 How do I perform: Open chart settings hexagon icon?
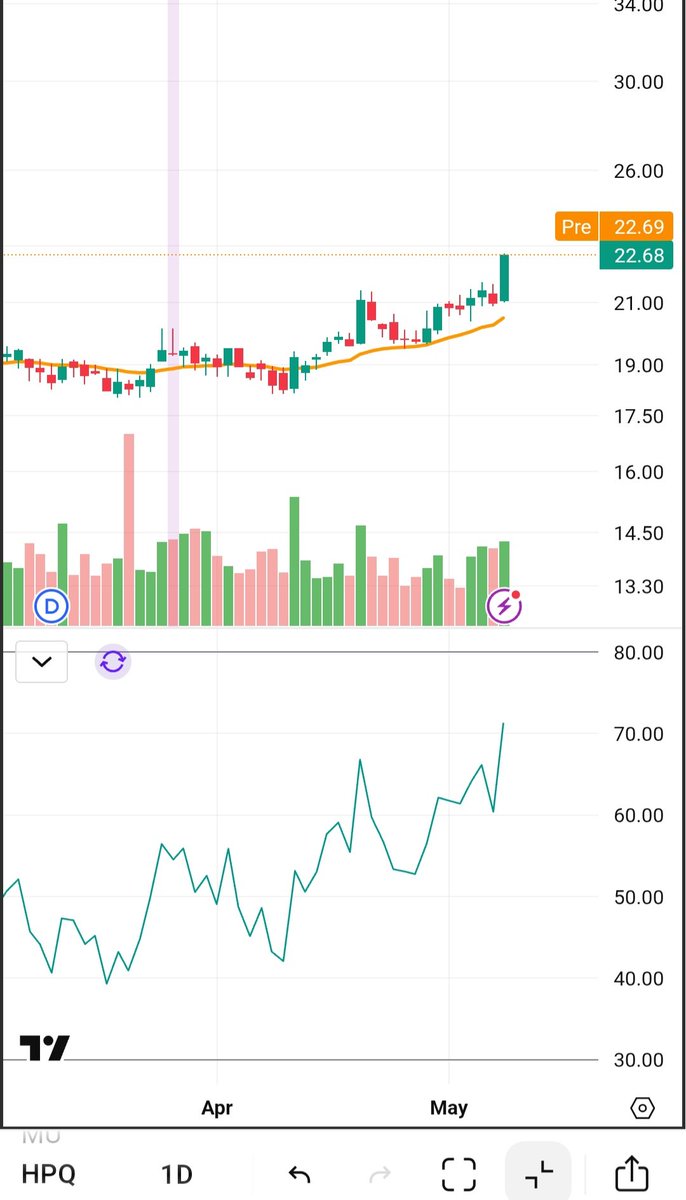pyautogui.click(x=643, y=1108)
